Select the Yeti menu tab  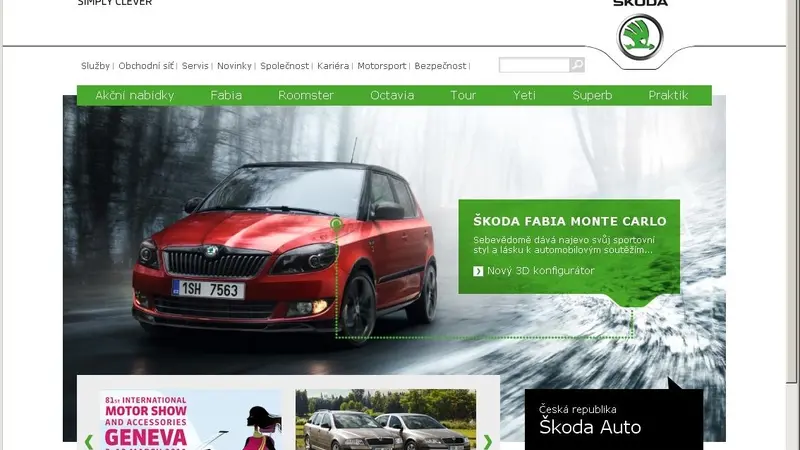tap(524, 95)
